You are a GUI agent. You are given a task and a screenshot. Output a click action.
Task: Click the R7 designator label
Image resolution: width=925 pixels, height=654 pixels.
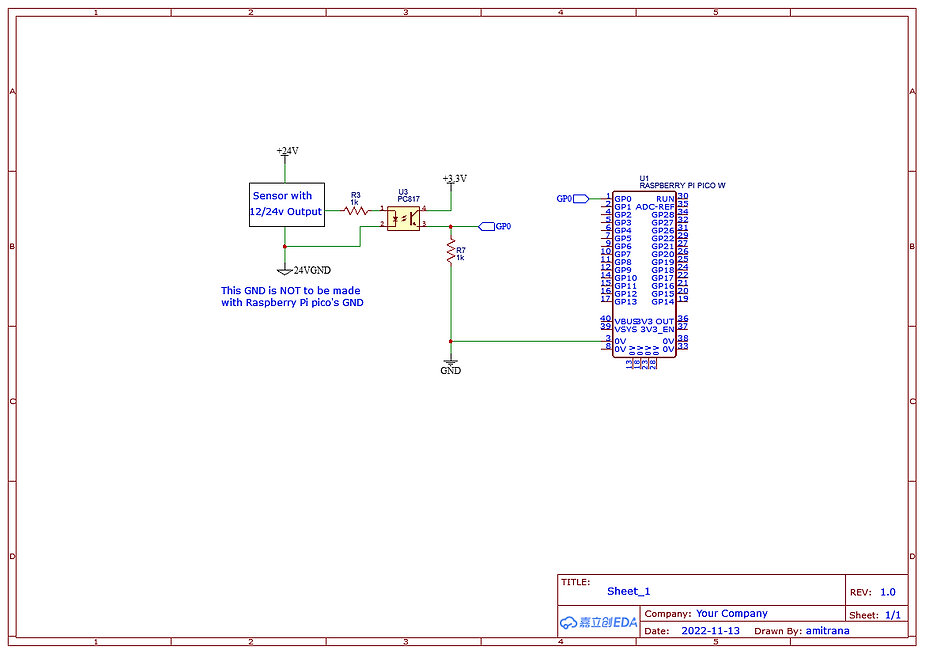click(x=461, y=250)
